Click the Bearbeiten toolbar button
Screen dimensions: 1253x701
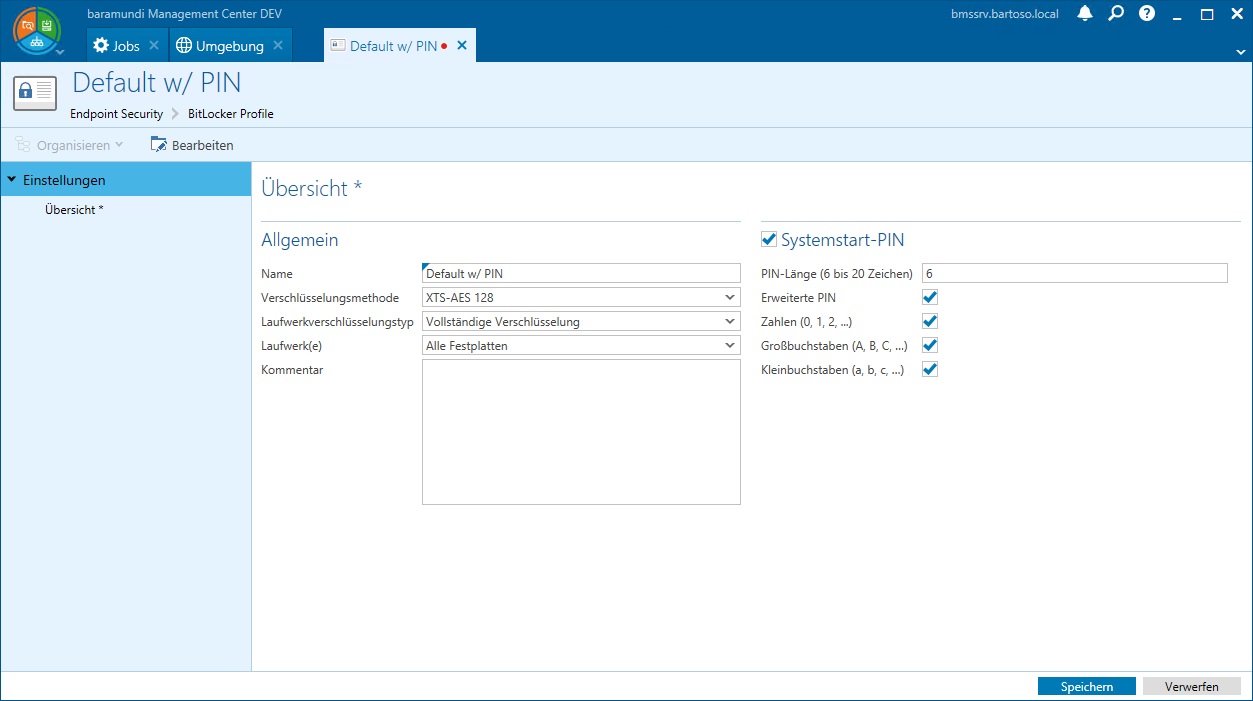[x=192, y=145]
